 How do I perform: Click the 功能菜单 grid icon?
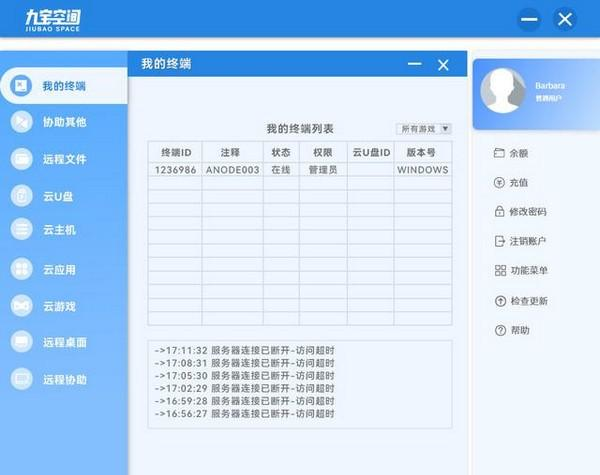click(x=500, y=270)
